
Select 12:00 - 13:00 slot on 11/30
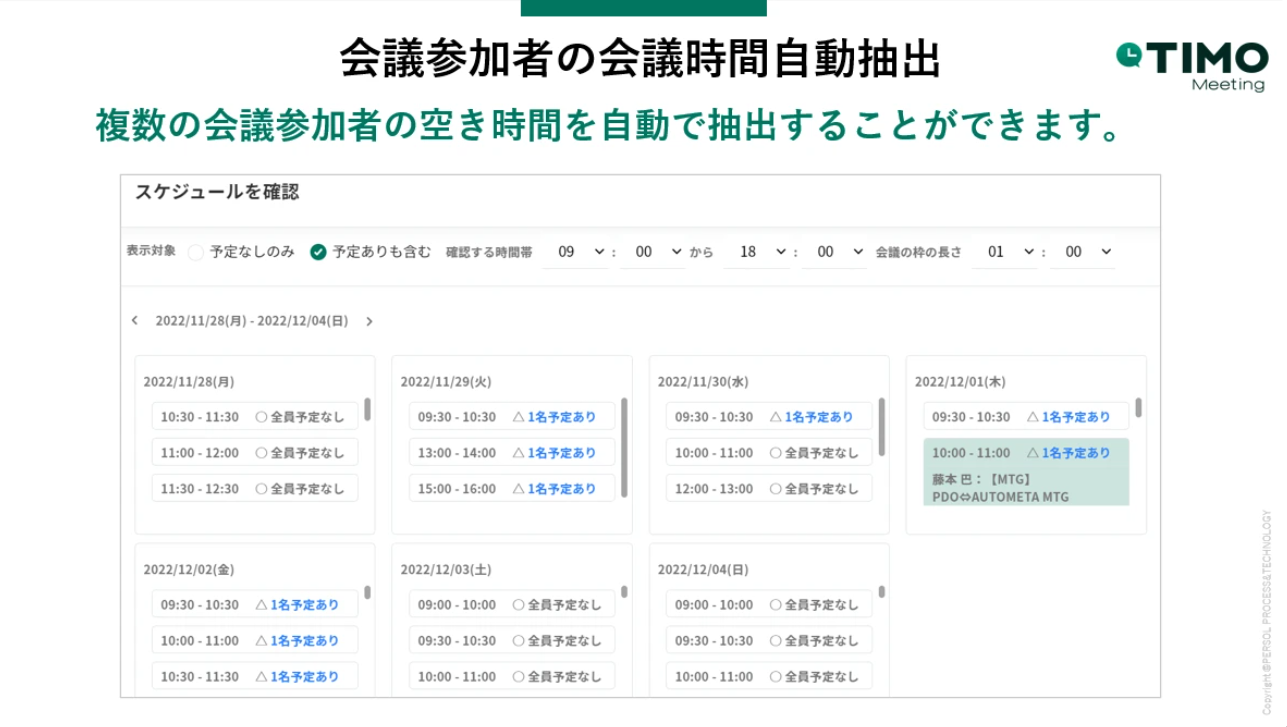pyautogui.click(x=769, y=489)
